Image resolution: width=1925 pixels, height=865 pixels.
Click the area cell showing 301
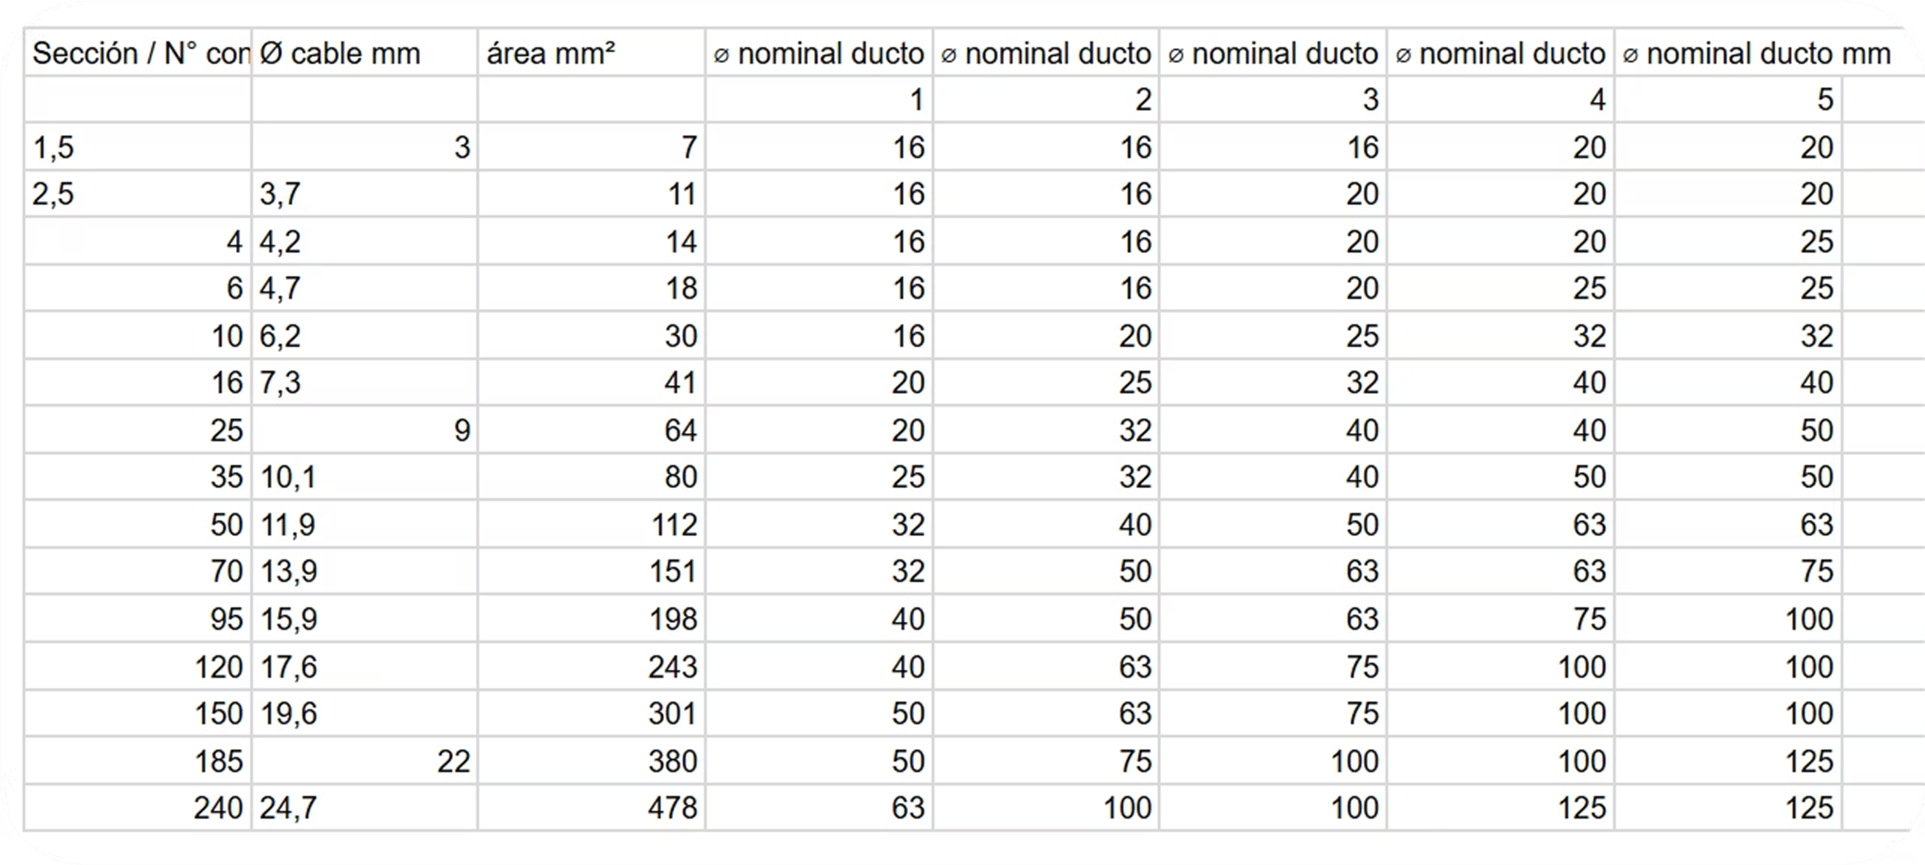(591, 714)
